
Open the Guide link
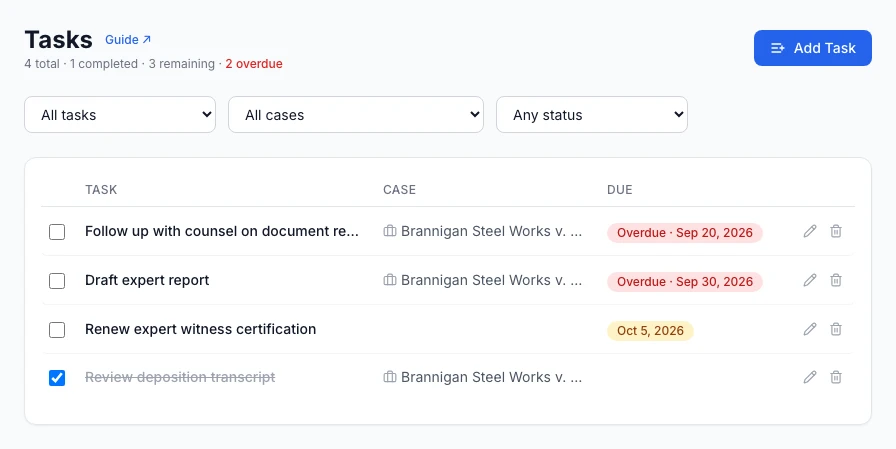tap(128, 40)
